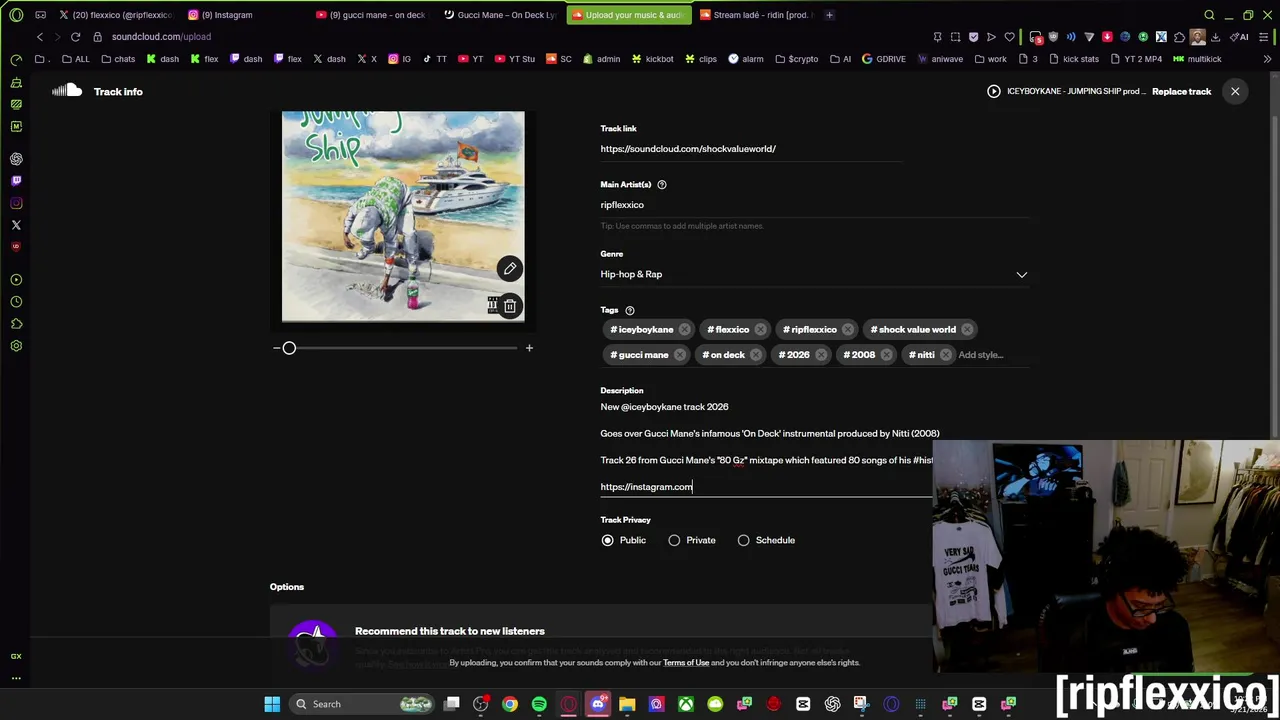Open File Explorer from the taskbar

pyautogui.click(x=627, y=704)
